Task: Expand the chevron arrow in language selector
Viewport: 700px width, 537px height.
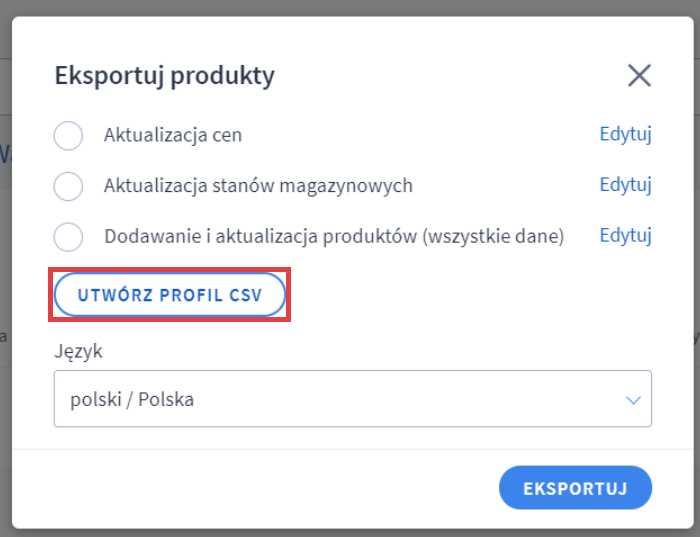Action: click(x=632, y=400)
